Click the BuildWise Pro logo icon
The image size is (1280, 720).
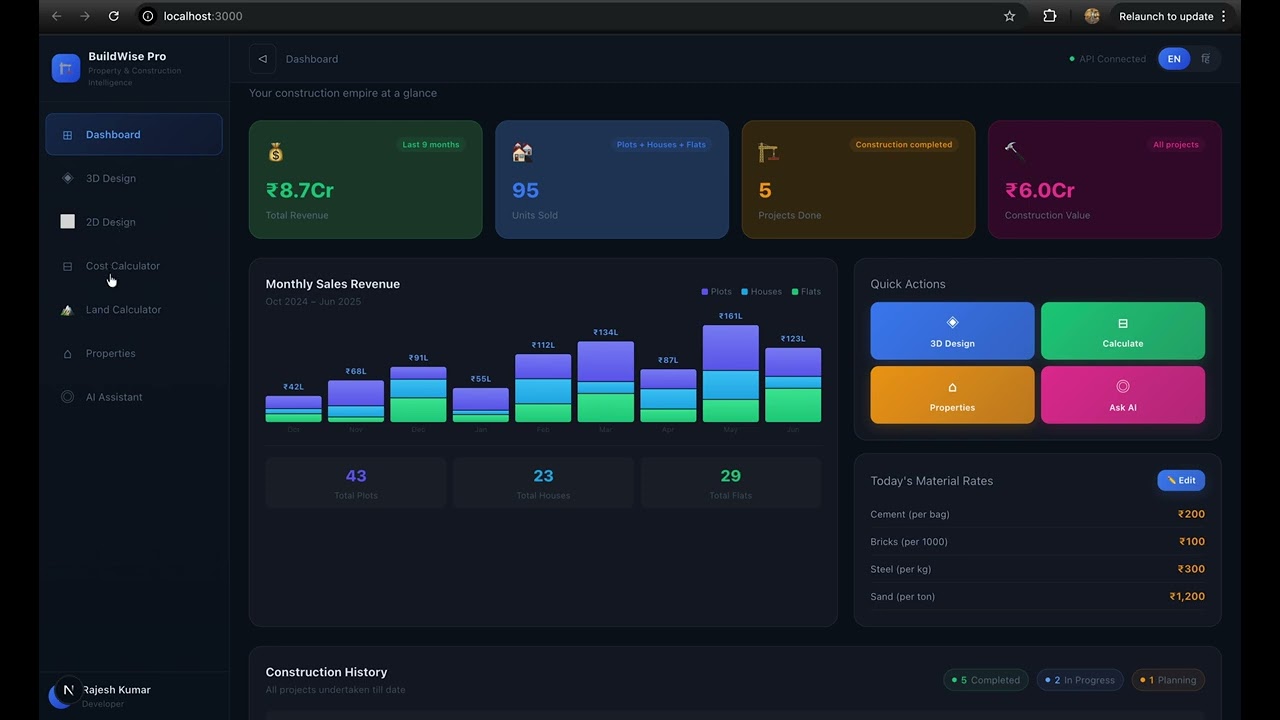[66, 68]
